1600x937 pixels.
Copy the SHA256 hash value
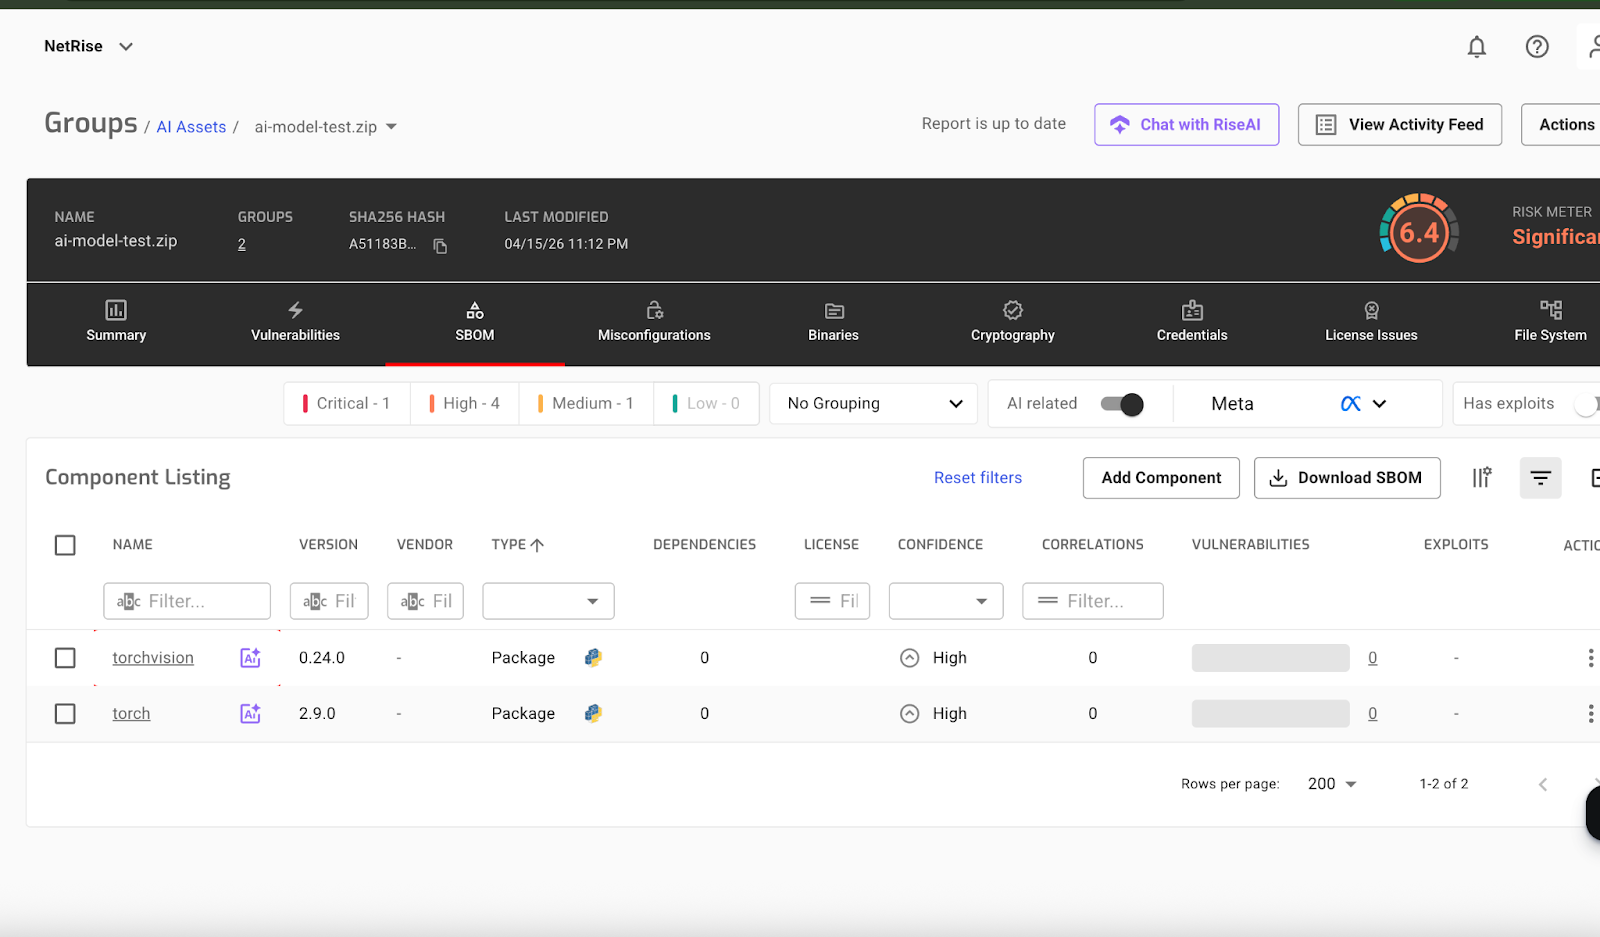click(x=440, y=246)
